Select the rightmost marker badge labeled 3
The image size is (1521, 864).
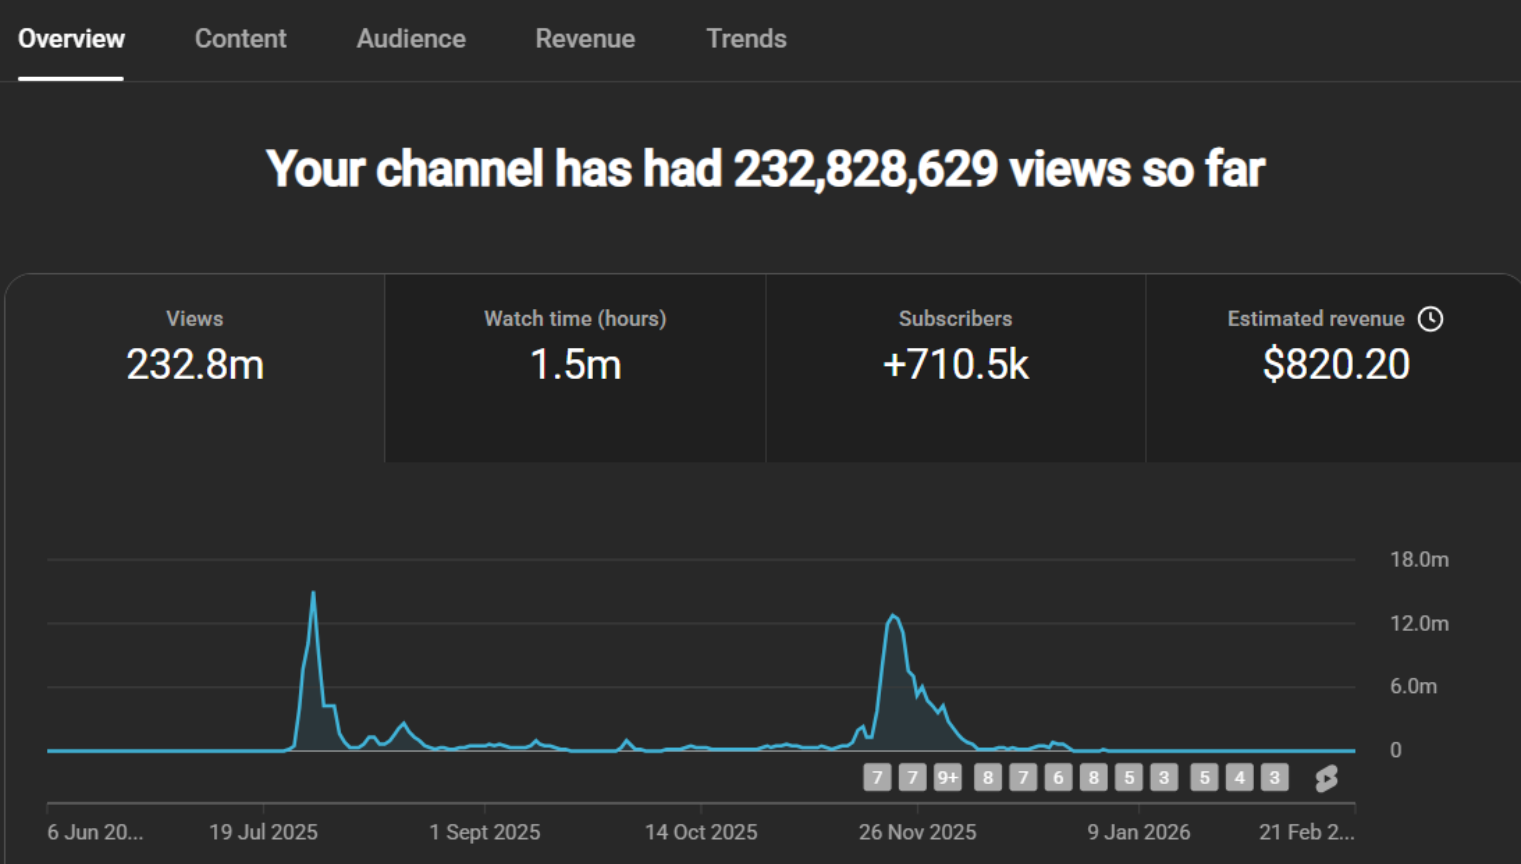tap(1274, 778)
